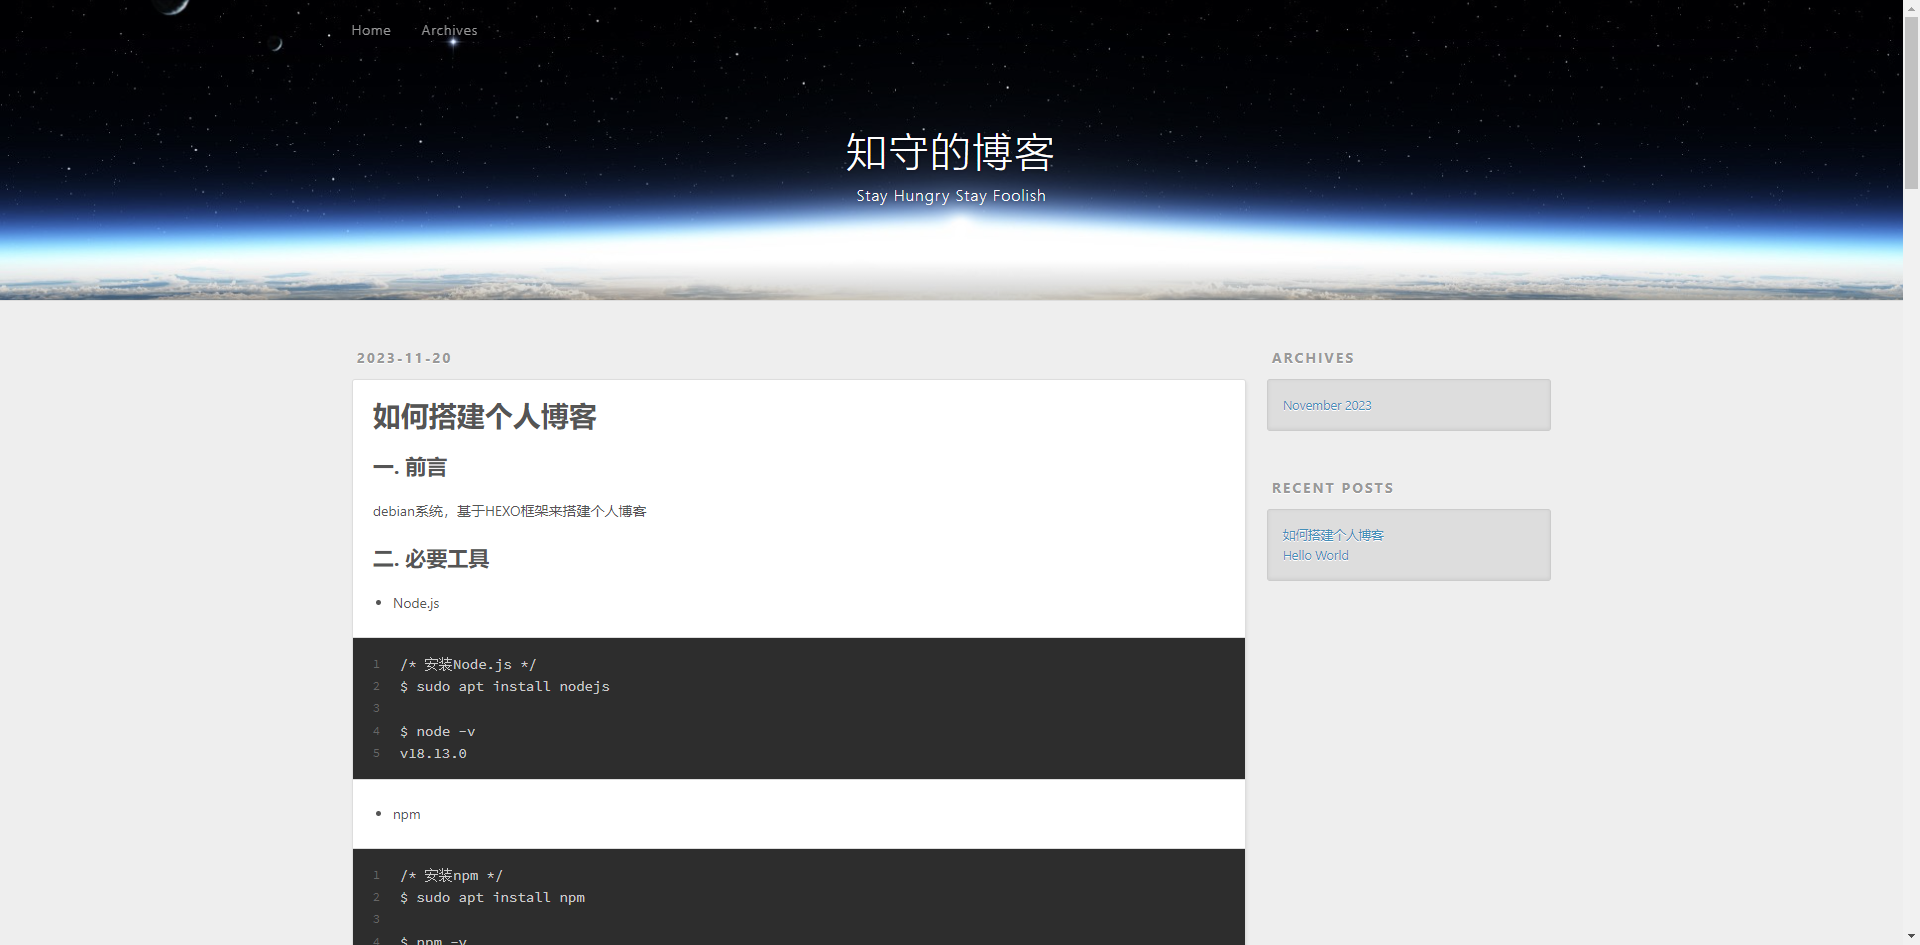The height and width of the screenshot is (945, 1920).
Task: Click the subtitle Stay Hungry Stay Foolish
Action: 951,196
